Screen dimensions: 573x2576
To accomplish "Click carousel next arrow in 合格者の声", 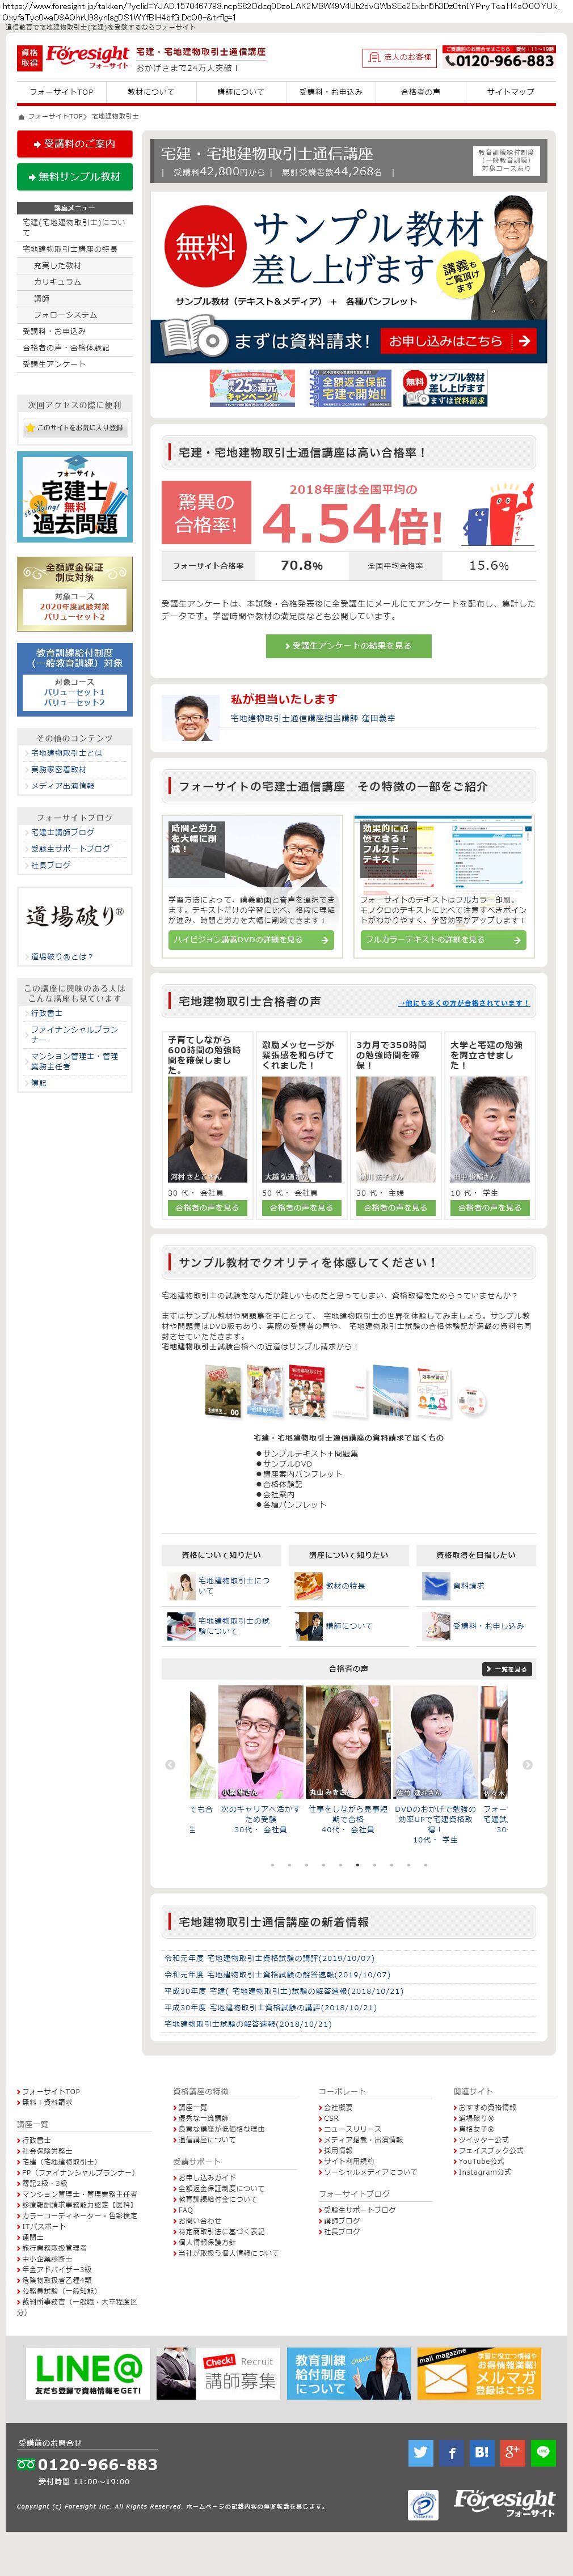I will coord(527,1764).
